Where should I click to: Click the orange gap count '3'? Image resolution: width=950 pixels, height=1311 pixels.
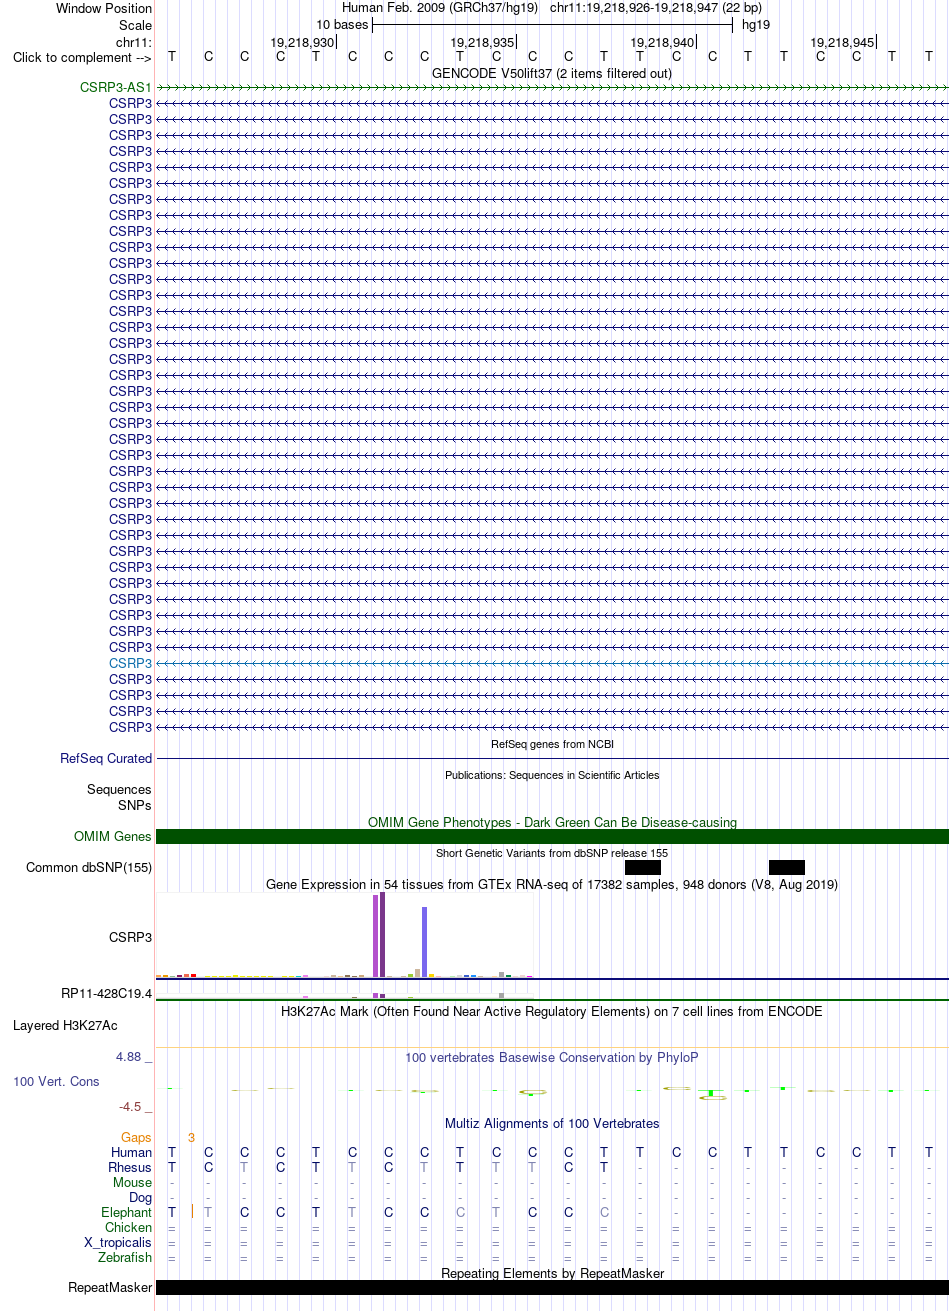(191, 1137)
